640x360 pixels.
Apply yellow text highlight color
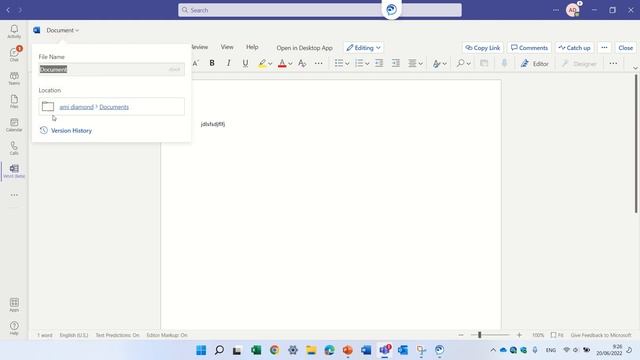pos(262,63)
